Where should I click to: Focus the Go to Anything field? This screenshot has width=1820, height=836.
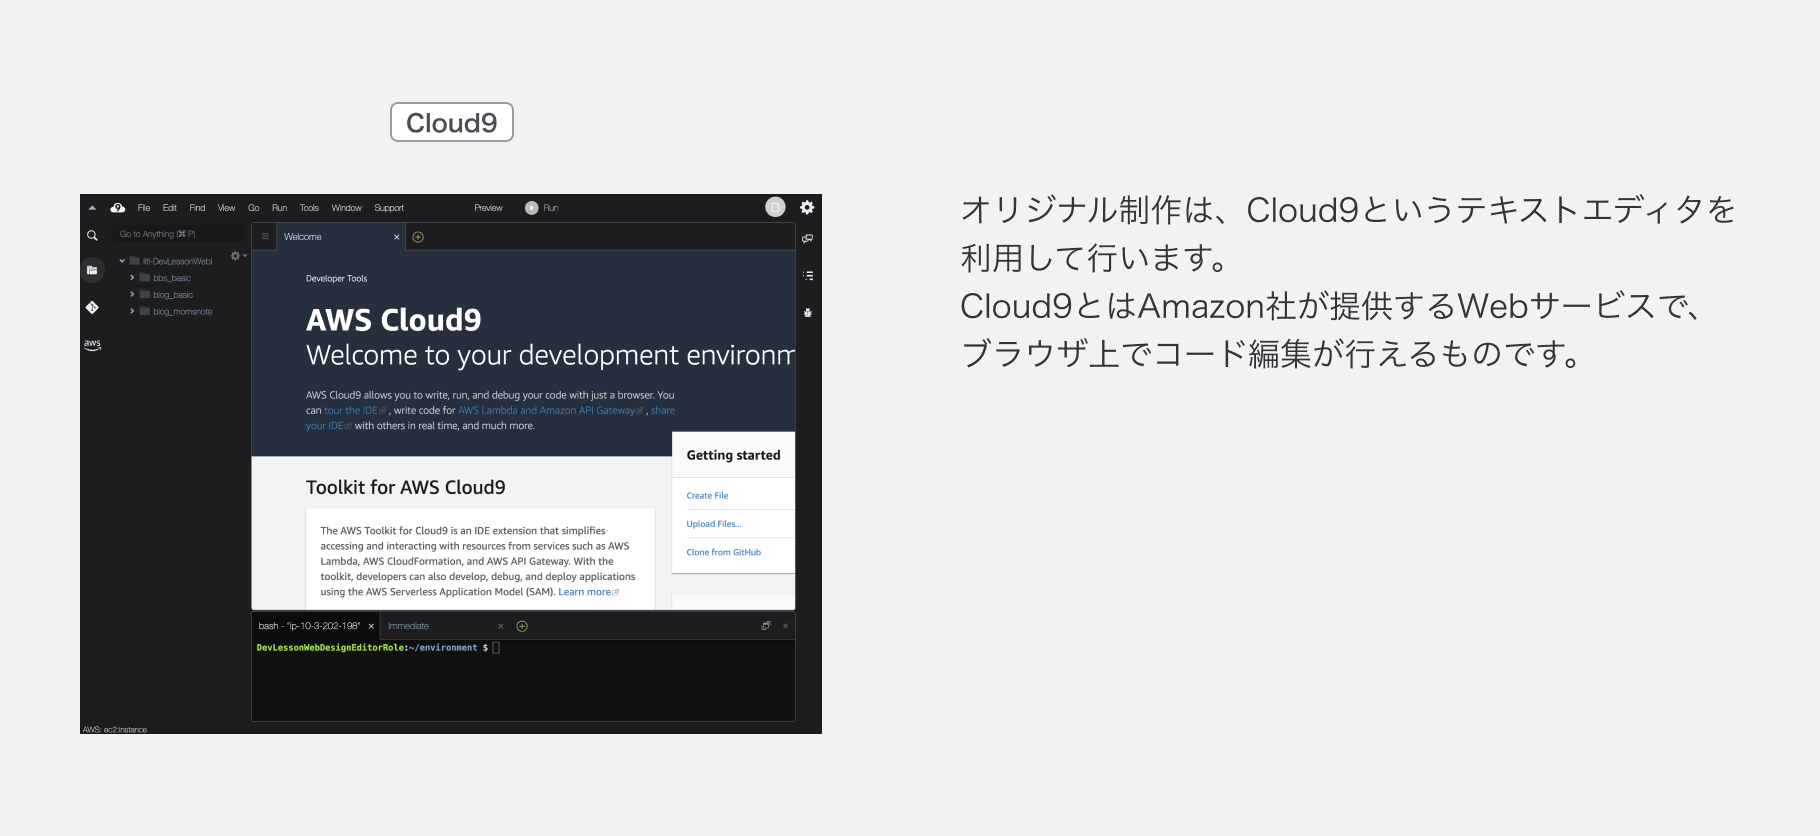[x=178, y=234]
